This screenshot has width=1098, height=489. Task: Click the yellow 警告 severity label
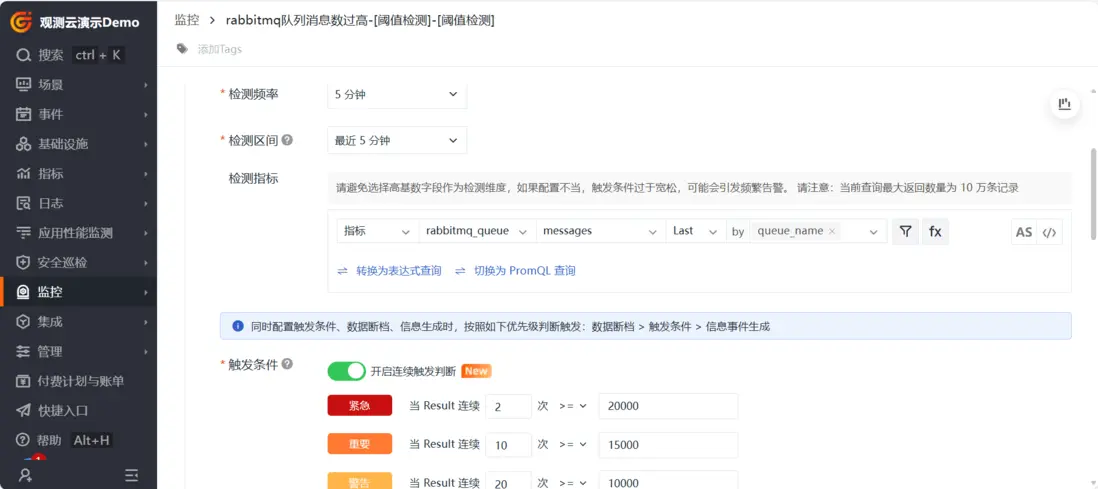[x=359, y=481]
